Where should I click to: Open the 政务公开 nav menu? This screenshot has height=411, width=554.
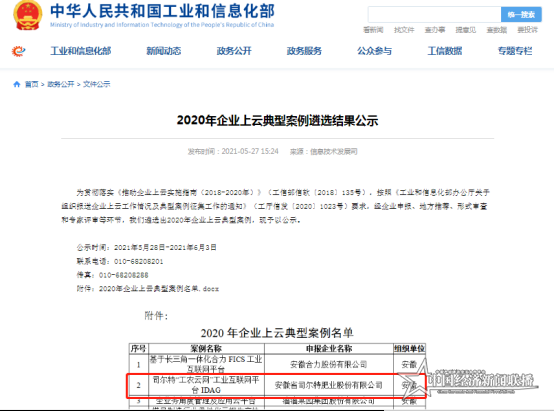click(234, 51)
